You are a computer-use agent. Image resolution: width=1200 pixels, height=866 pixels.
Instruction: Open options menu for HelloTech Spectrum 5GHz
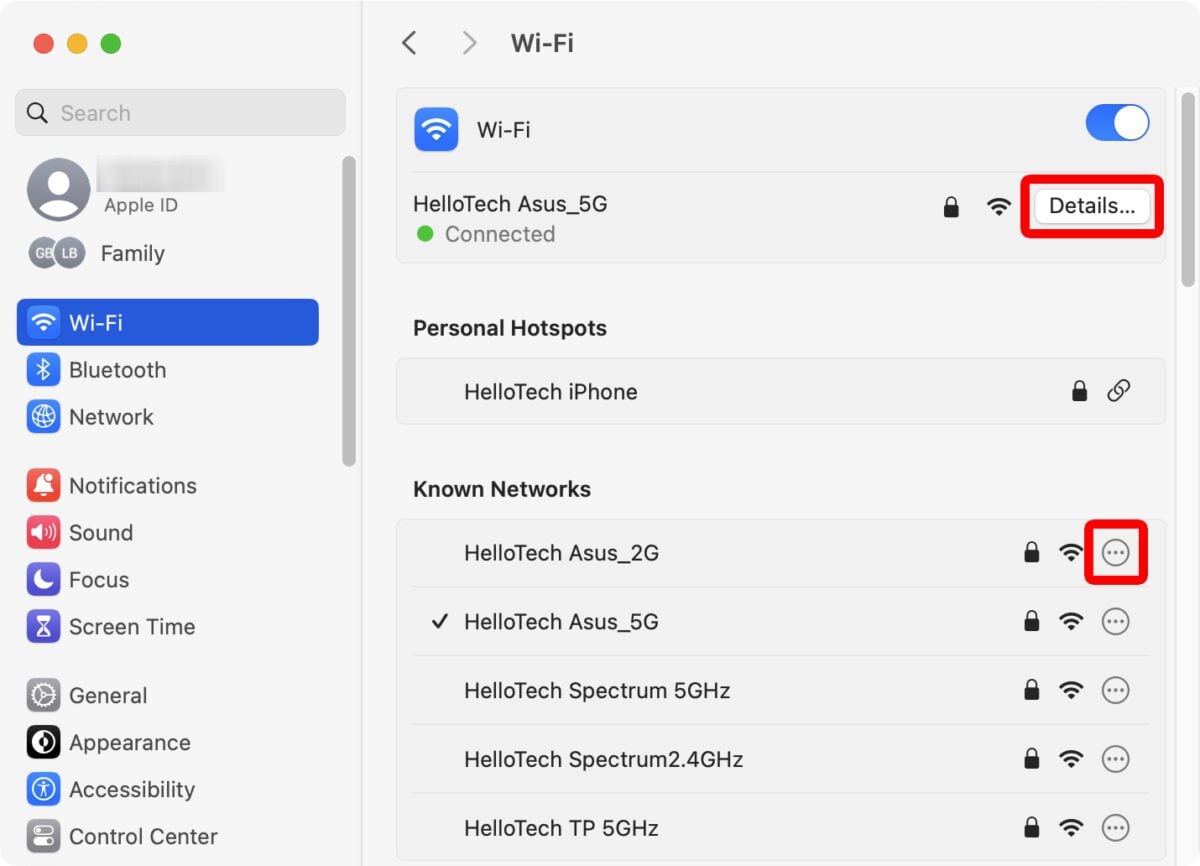1116,690
